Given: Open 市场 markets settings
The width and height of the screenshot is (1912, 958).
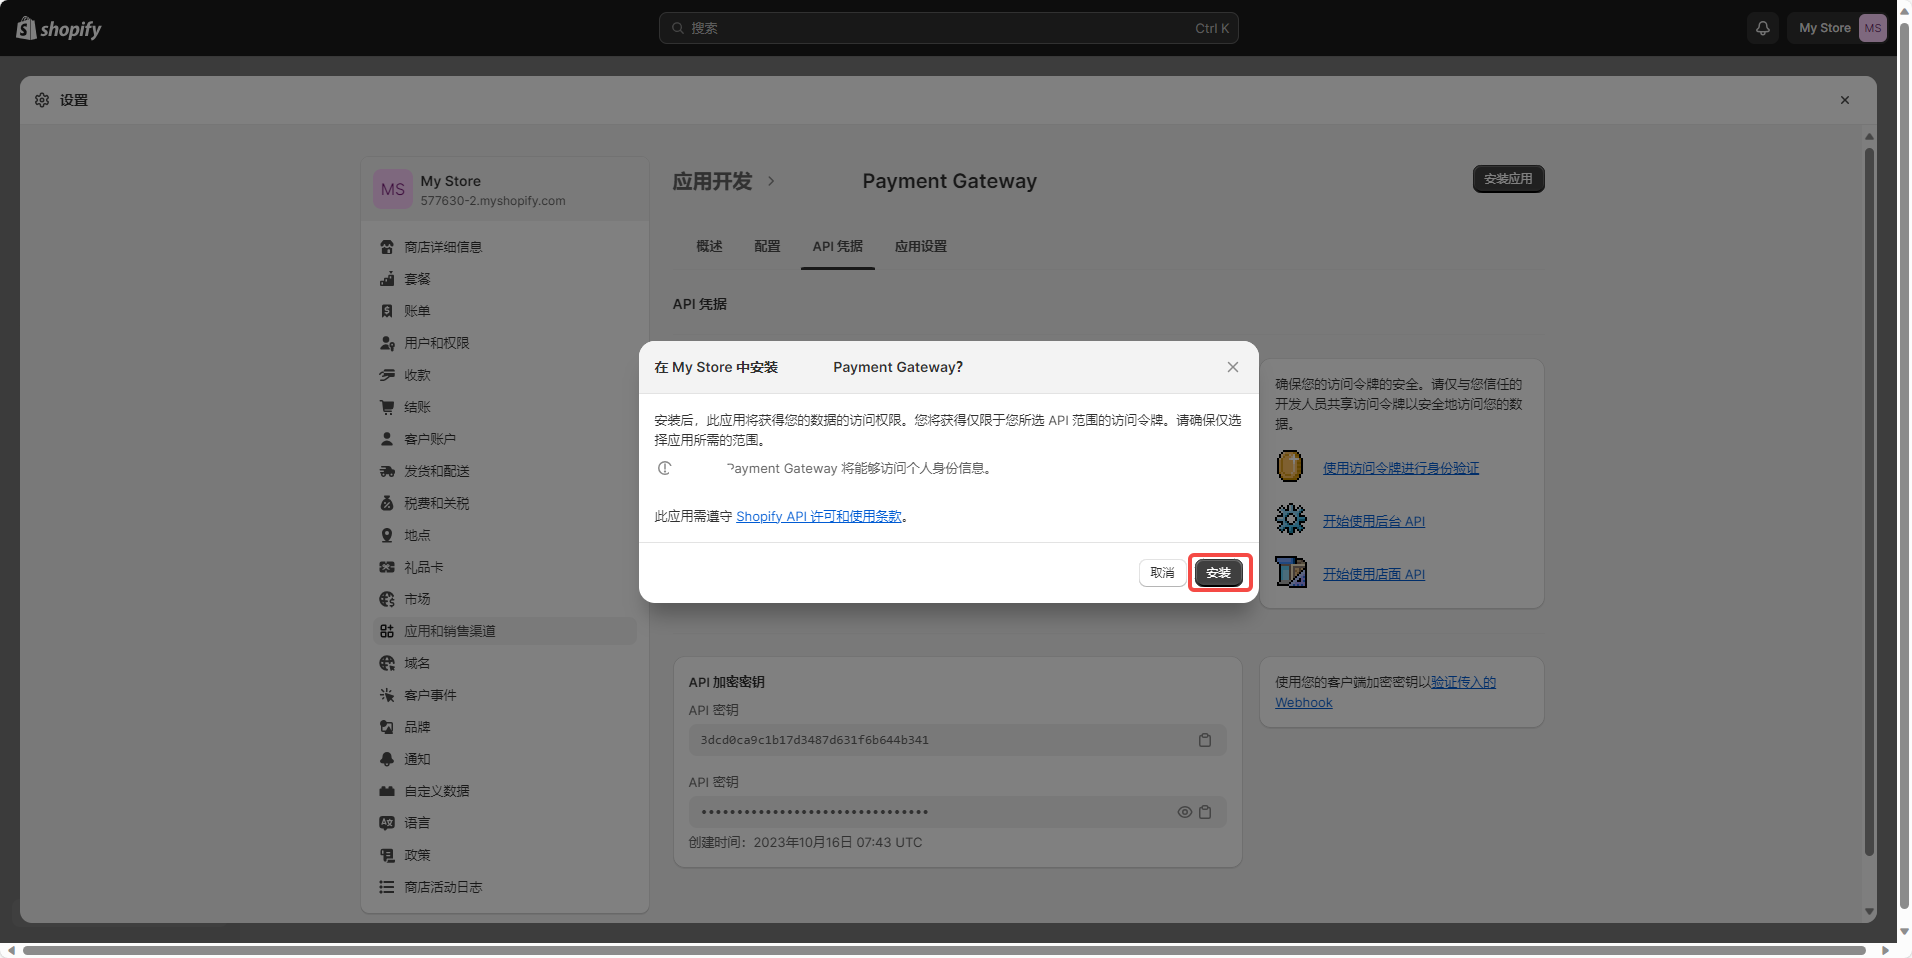Looking at the screenshot, I should [505, 599].
